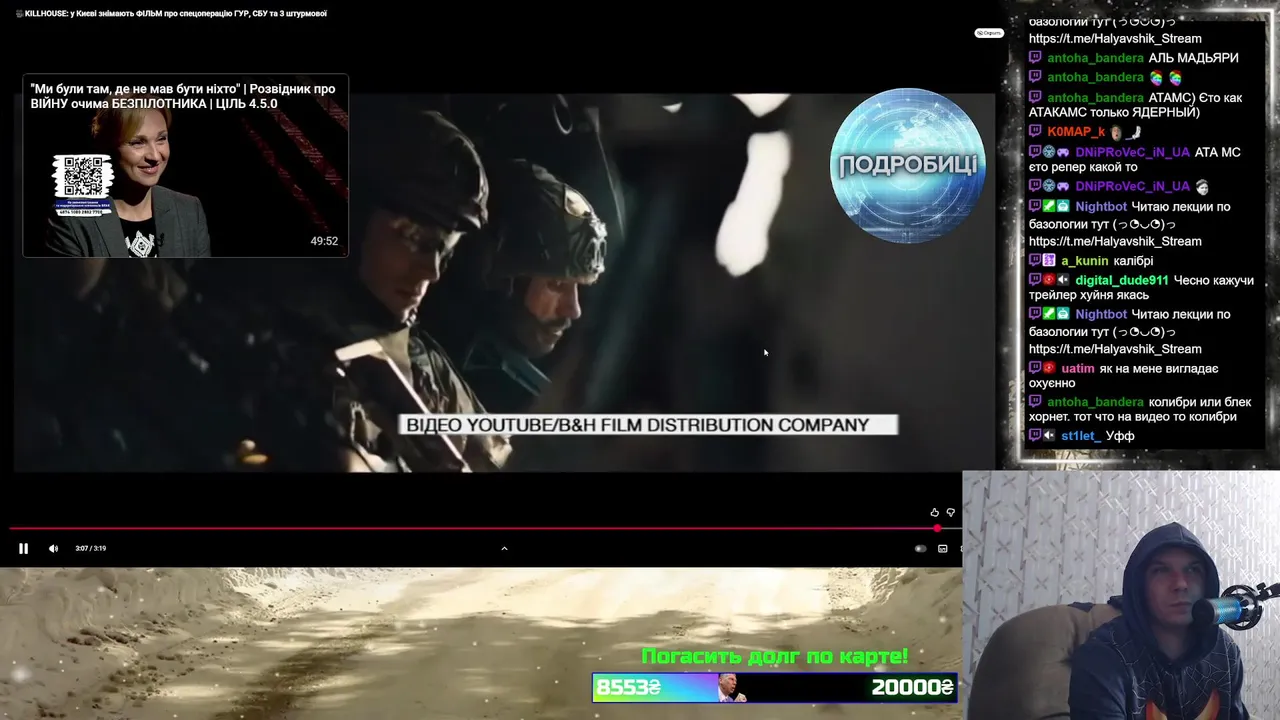Click the streamer webcam feed
This screenshot has height=720, width=1280.
[1121, 595]
